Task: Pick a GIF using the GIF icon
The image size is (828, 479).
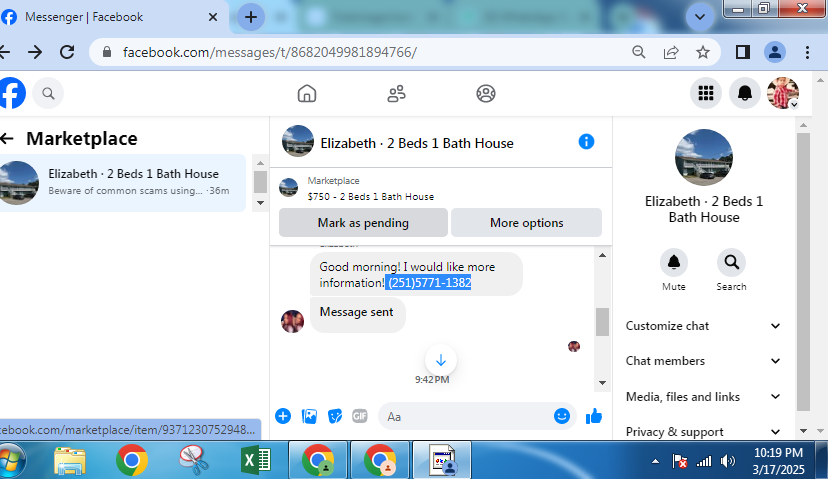Action: 360,416
